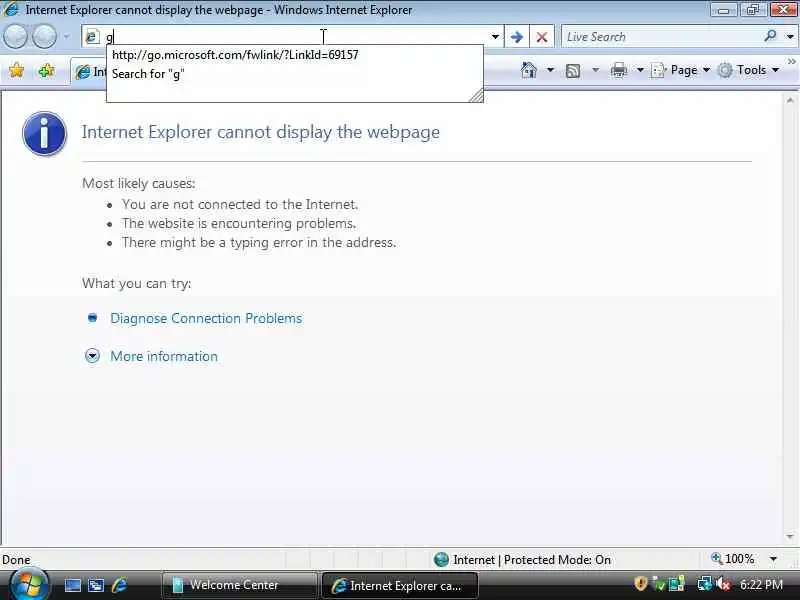
Task: Click the red Stop button
Action: pos(542,37)
